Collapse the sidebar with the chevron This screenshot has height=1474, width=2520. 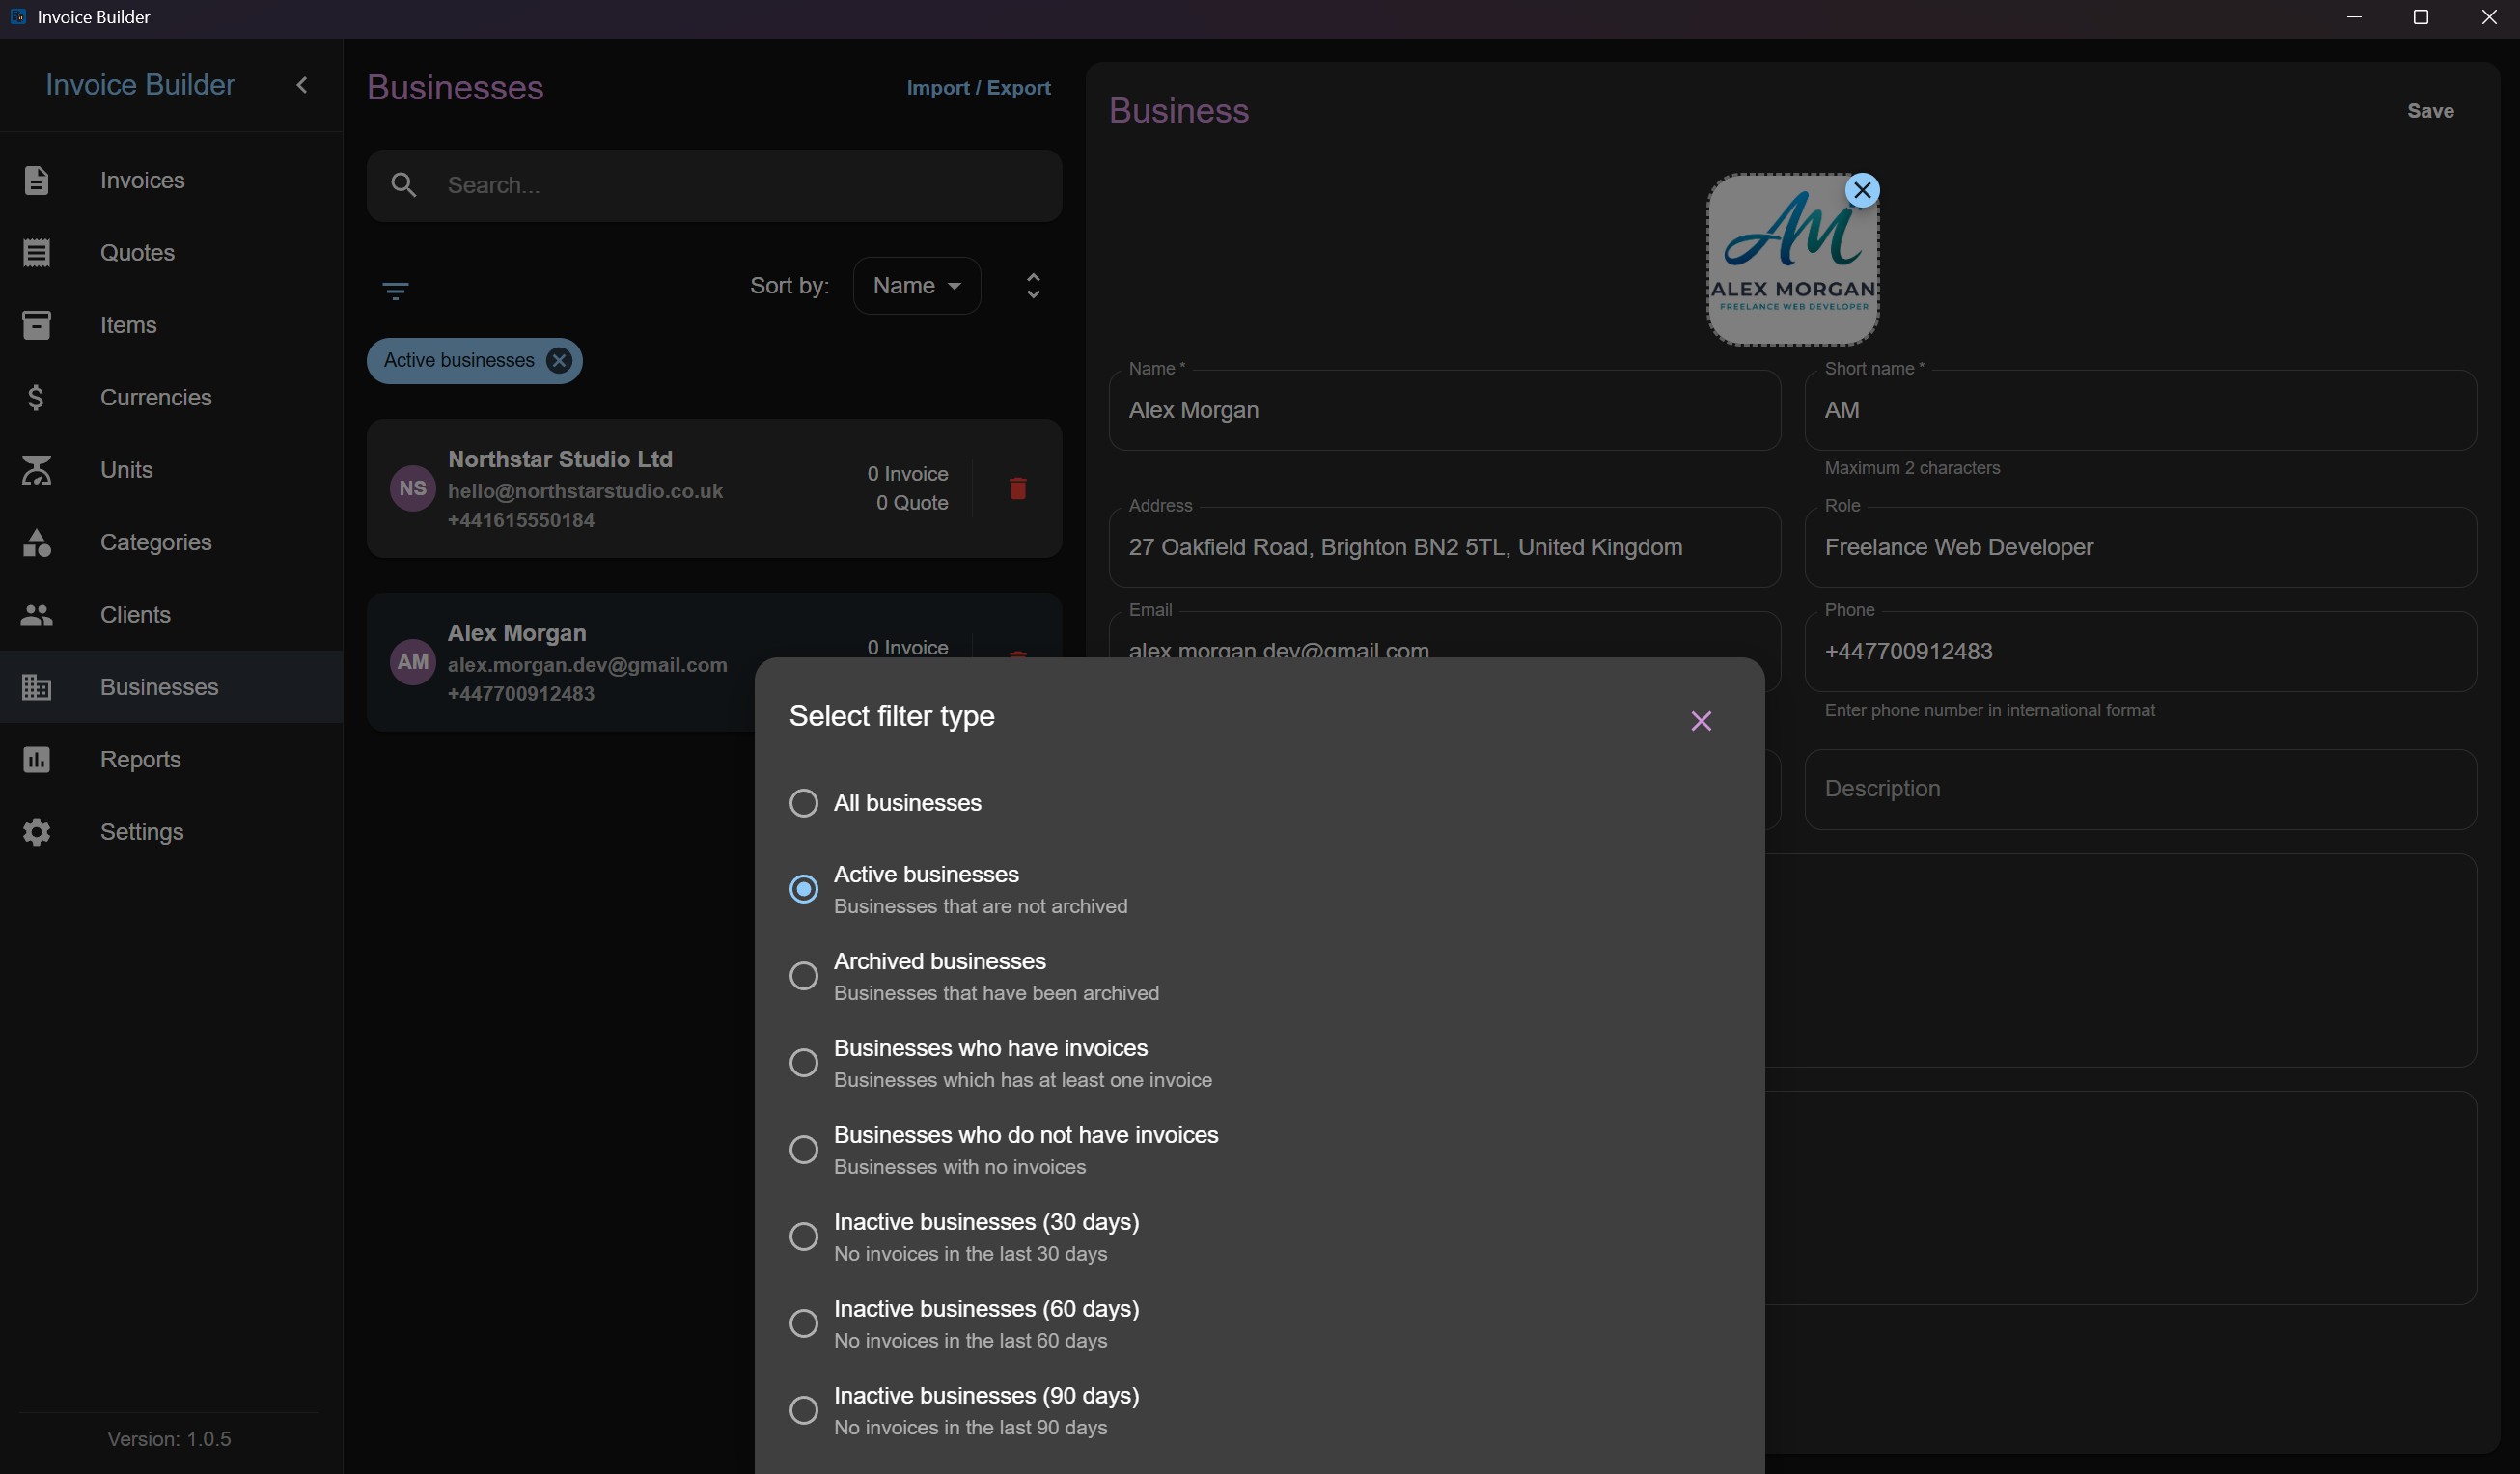302,85
